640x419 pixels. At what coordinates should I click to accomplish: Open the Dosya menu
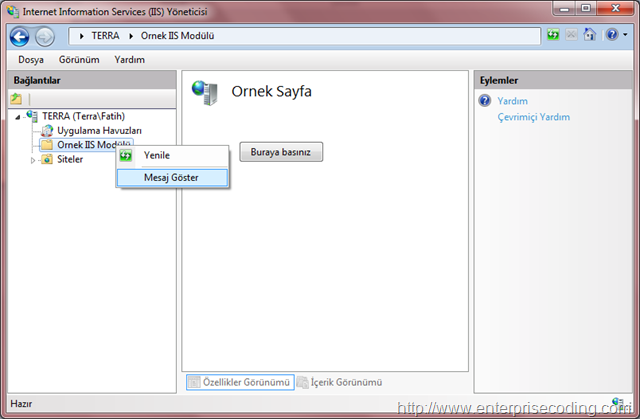(31, 60)
